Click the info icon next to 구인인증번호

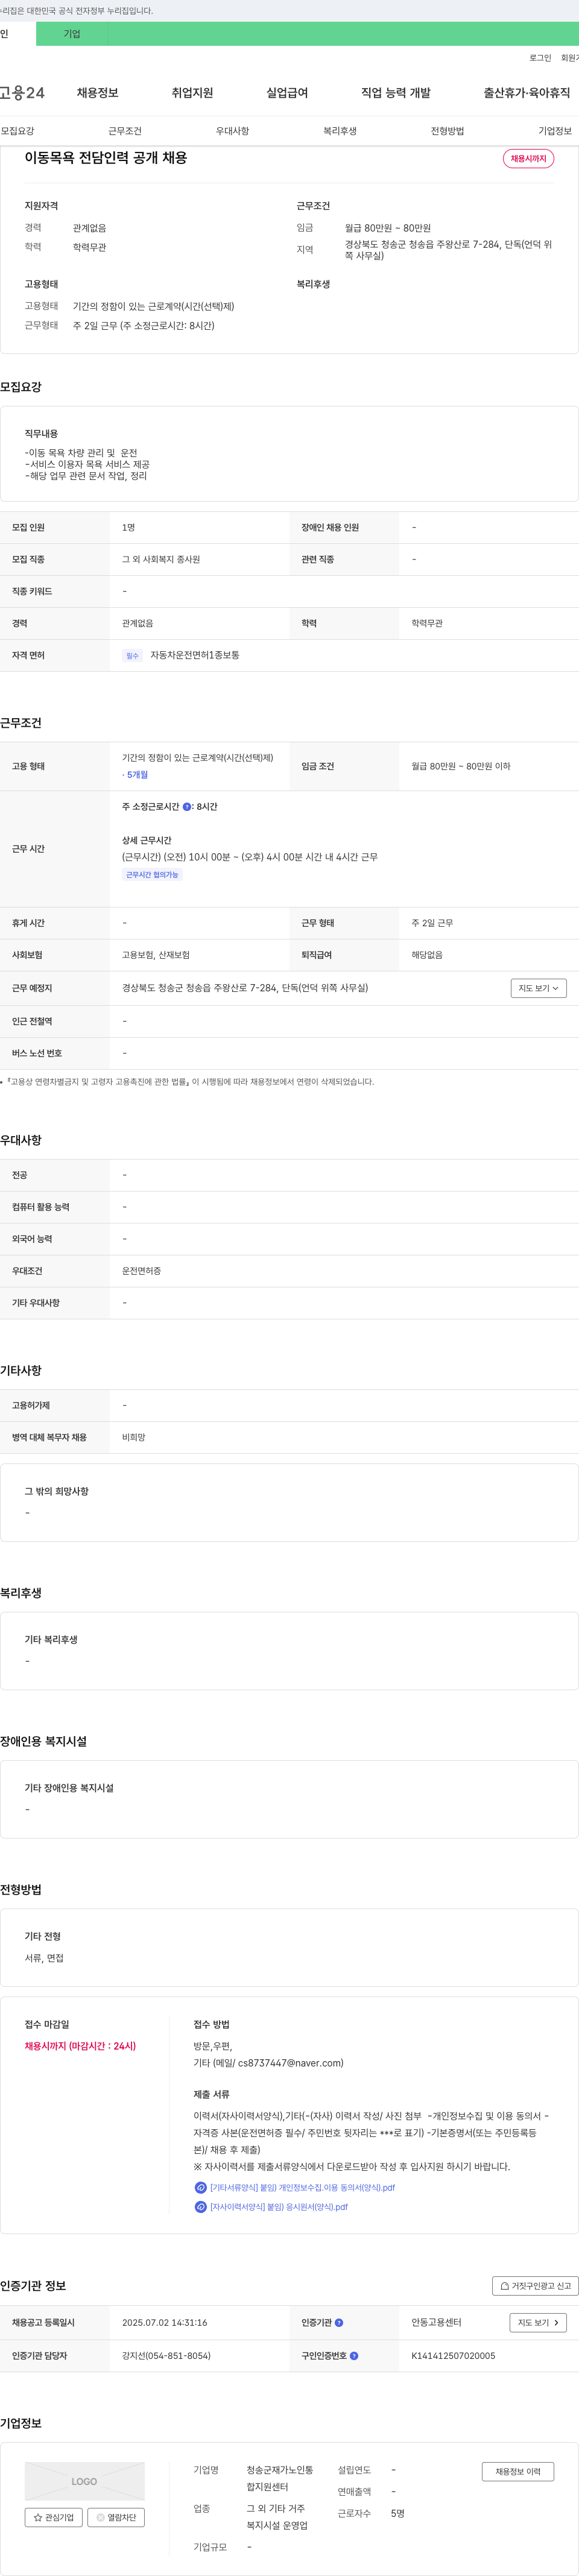point(354,2355)
